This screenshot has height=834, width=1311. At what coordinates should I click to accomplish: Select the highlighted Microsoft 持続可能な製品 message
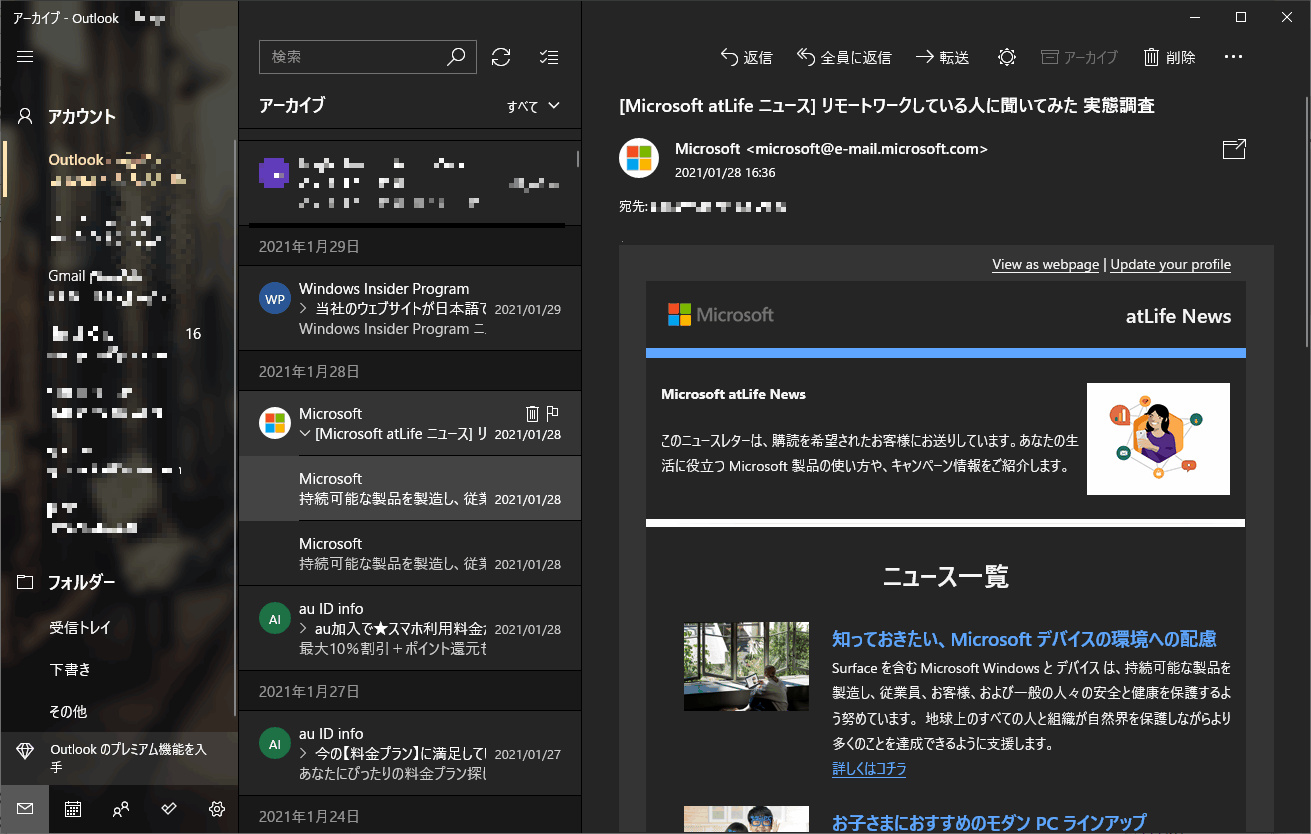coord(410,488)
